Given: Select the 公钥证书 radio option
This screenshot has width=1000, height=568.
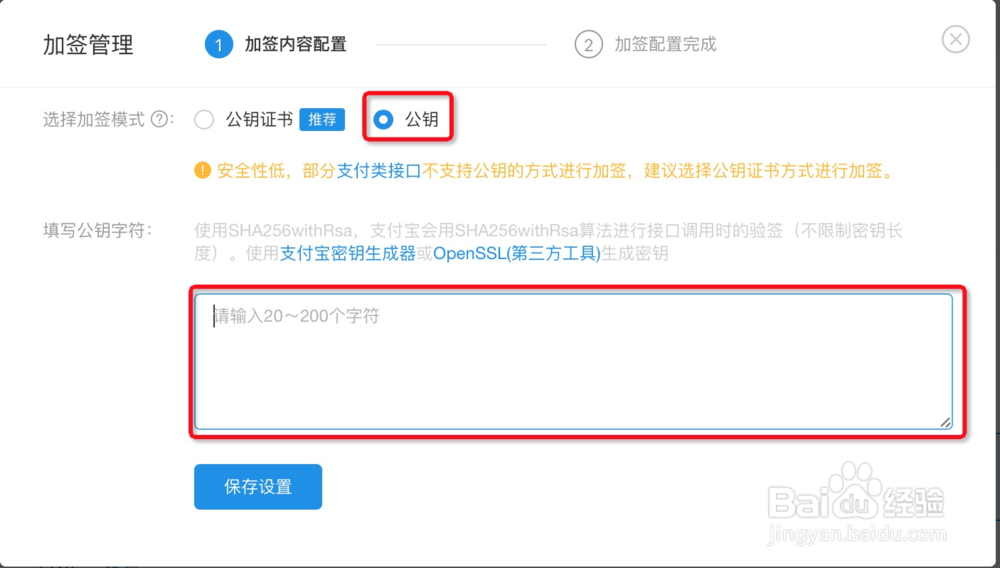Looking at the screenshot, I should click(x=205, y=120).
